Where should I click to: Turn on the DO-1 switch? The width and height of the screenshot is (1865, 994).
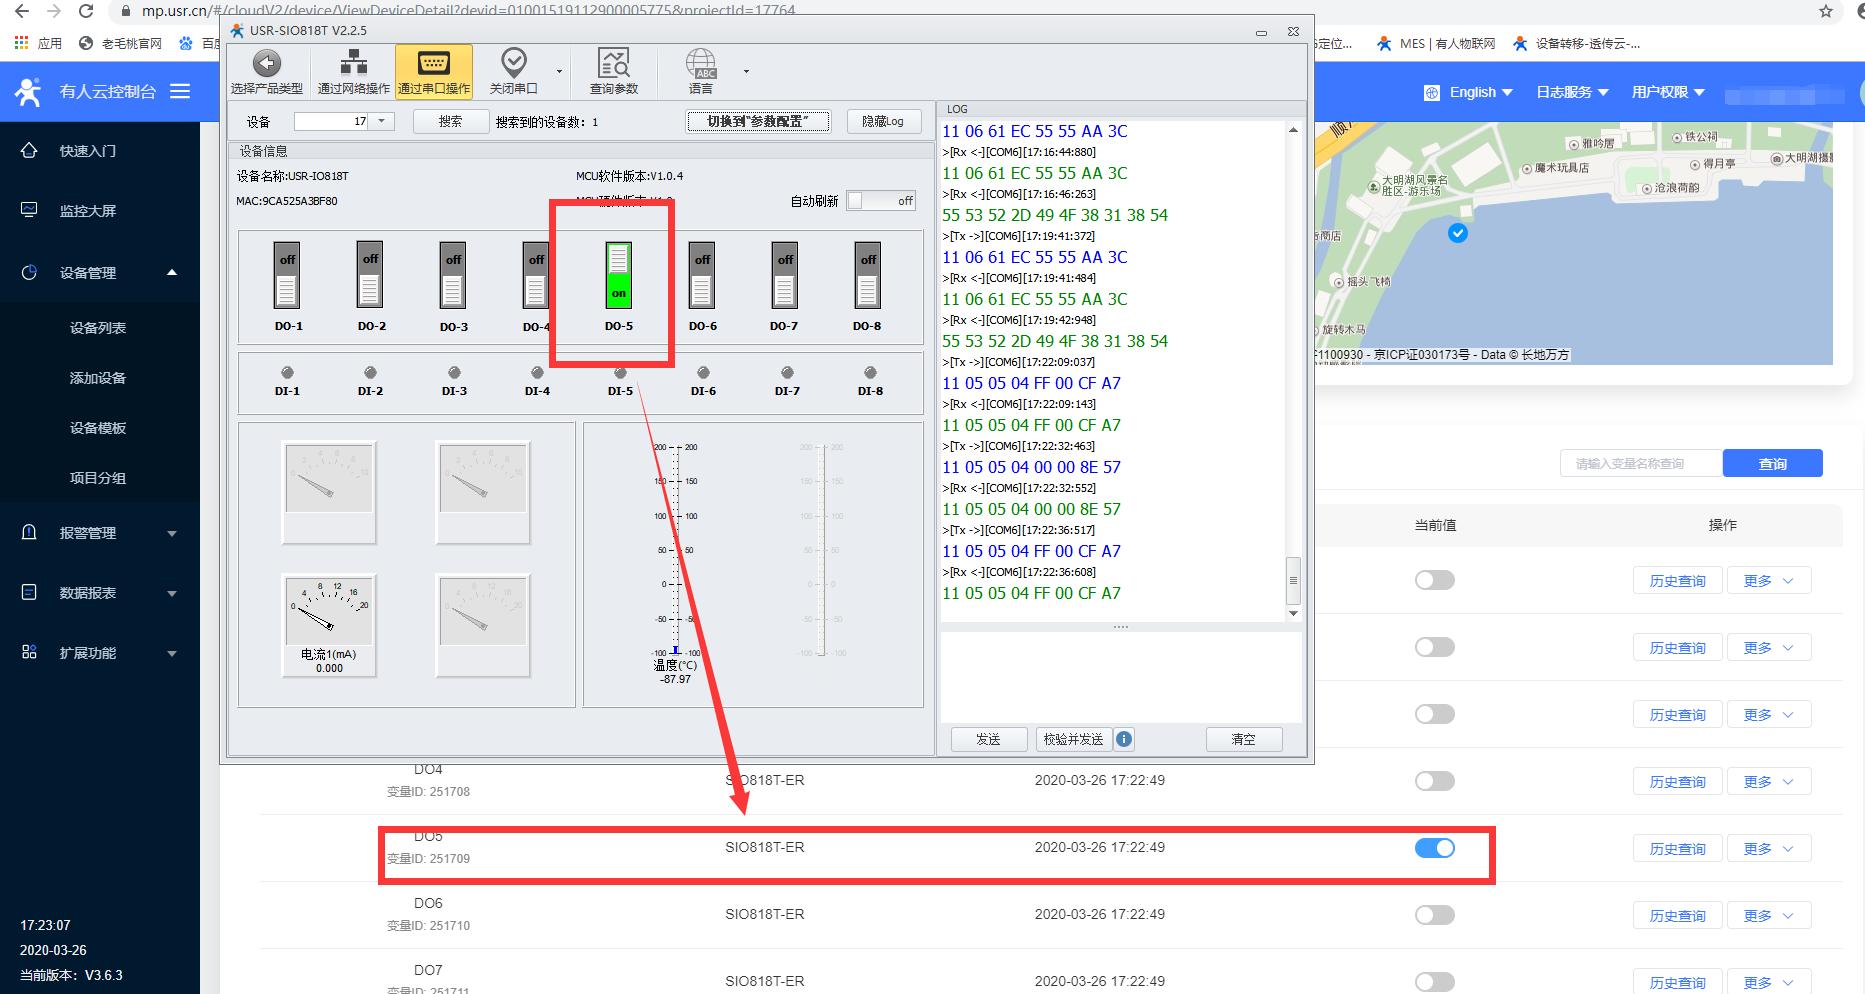click(x=287, y=275)
